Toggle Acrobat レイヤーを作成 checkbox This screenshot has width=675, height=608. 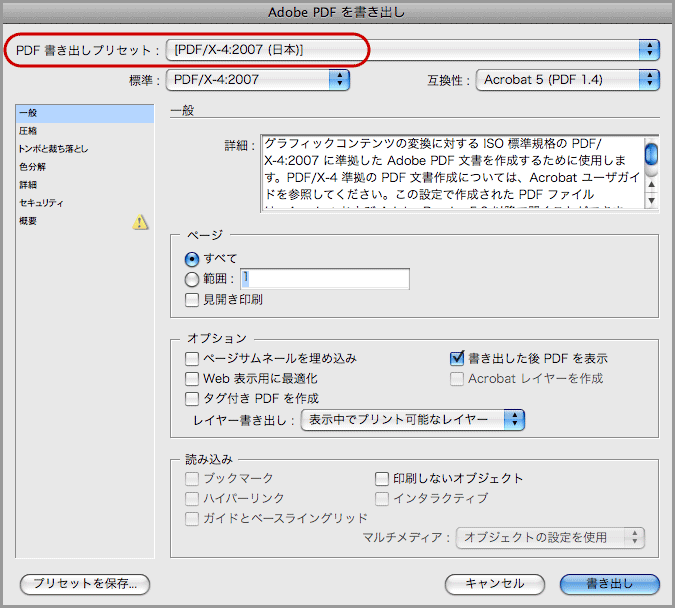point(457,379)
